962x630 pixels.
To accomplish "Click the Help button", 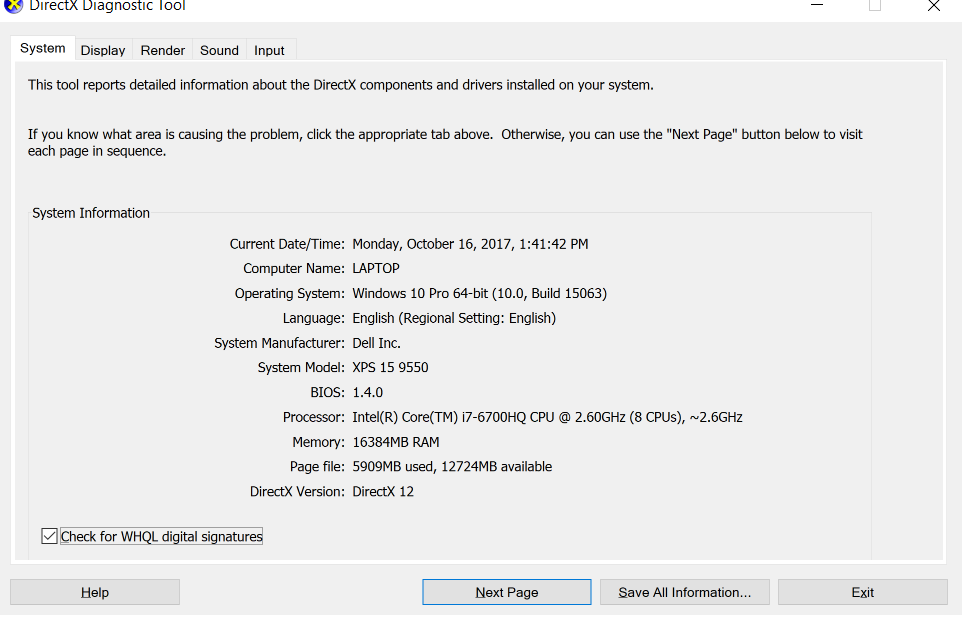I will pos(95,592).
